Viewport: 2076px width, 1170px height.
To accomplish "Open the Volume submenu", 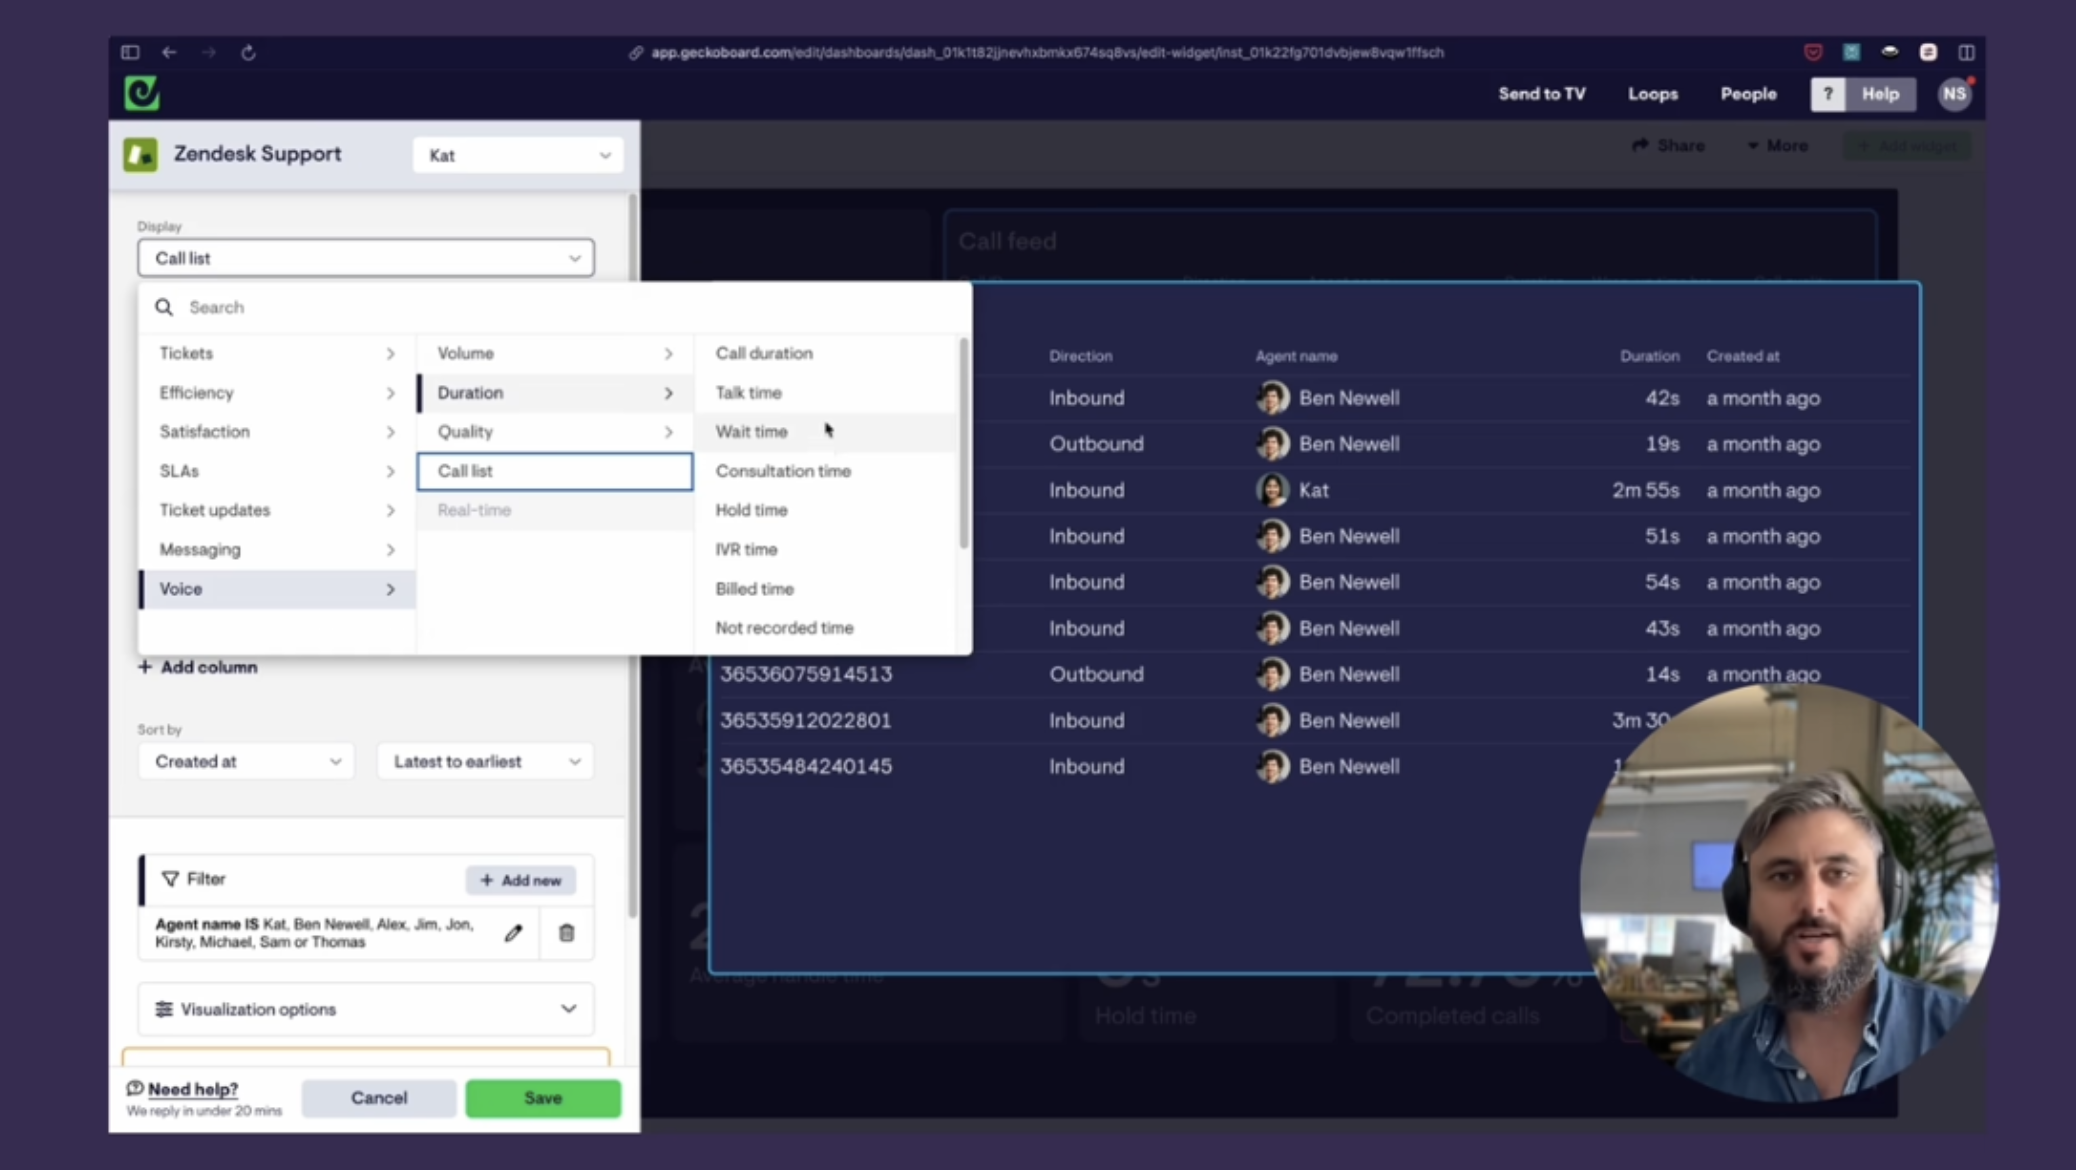I will coord(555,353).
